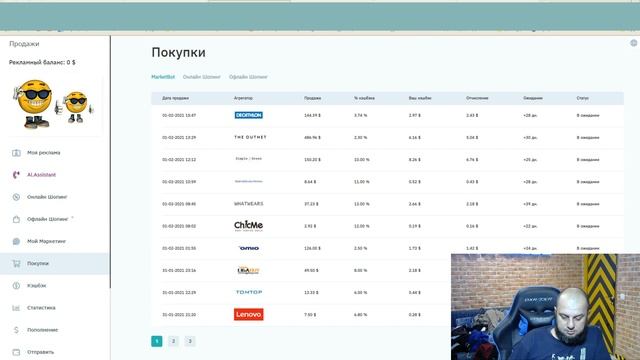Click the Агрегатор column header
640x360 pixels.
pos(243,98)
